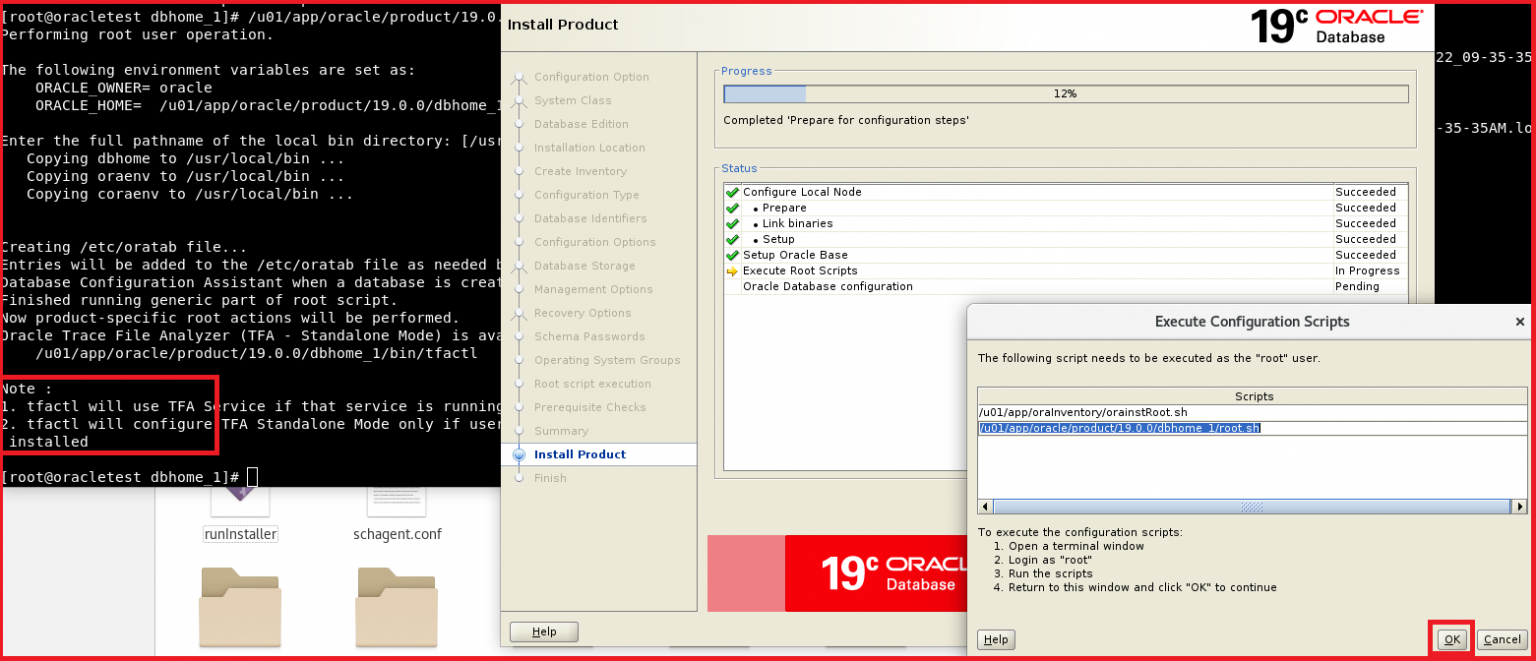Click OK in the Execute Configuration Scripts dialog
This screenshot has width=1536, height=661.
pos(1452,639)
